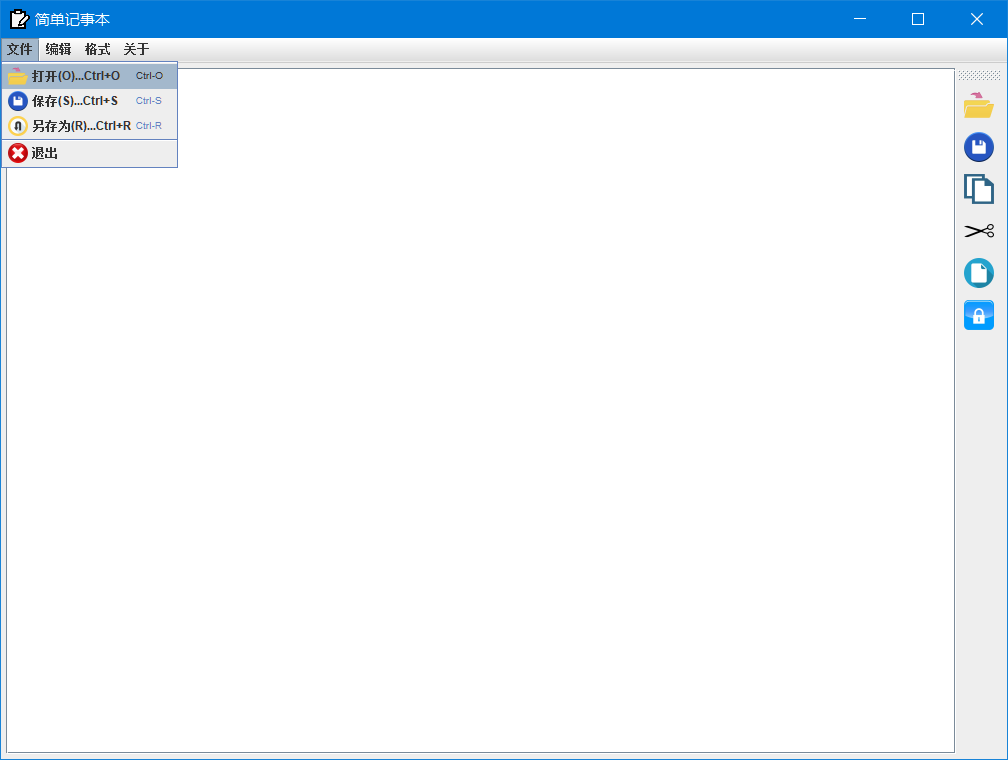Click the red 退出 exit icon

17,152
